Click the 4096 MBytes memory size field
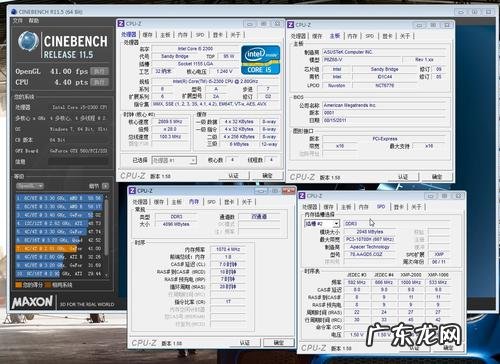Image resolution: width=500 pixels, height=364 pixels. (x=176, y=224)
